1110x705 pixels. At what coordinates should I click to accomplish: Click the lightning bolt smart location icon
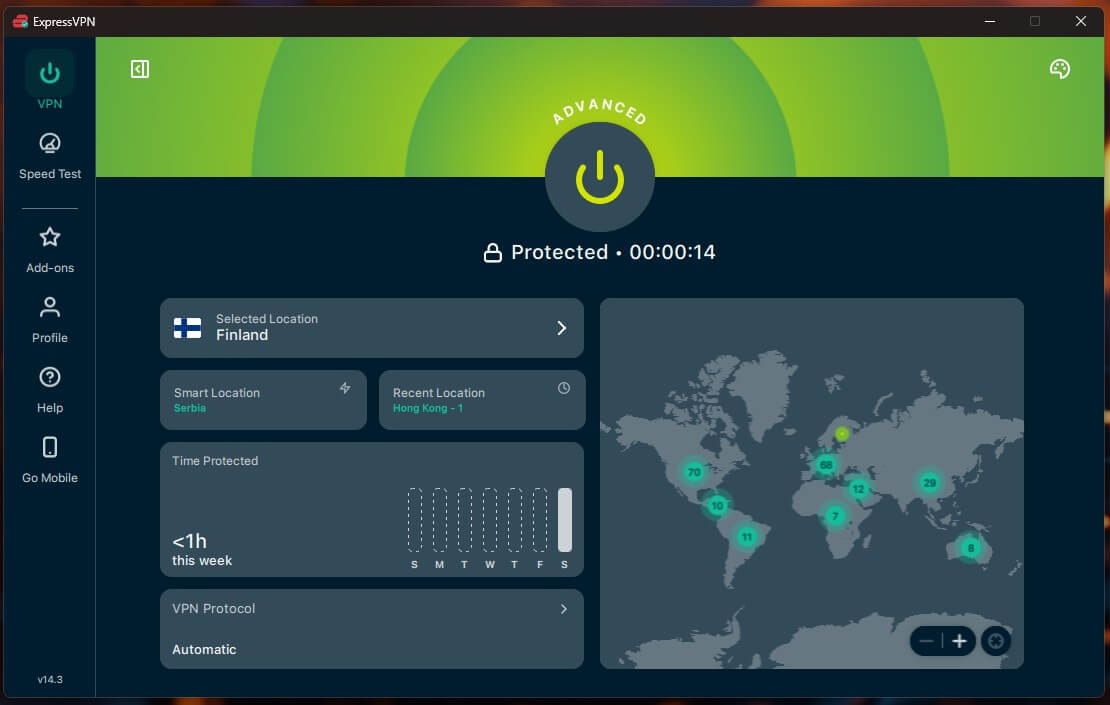pos(345,388)
